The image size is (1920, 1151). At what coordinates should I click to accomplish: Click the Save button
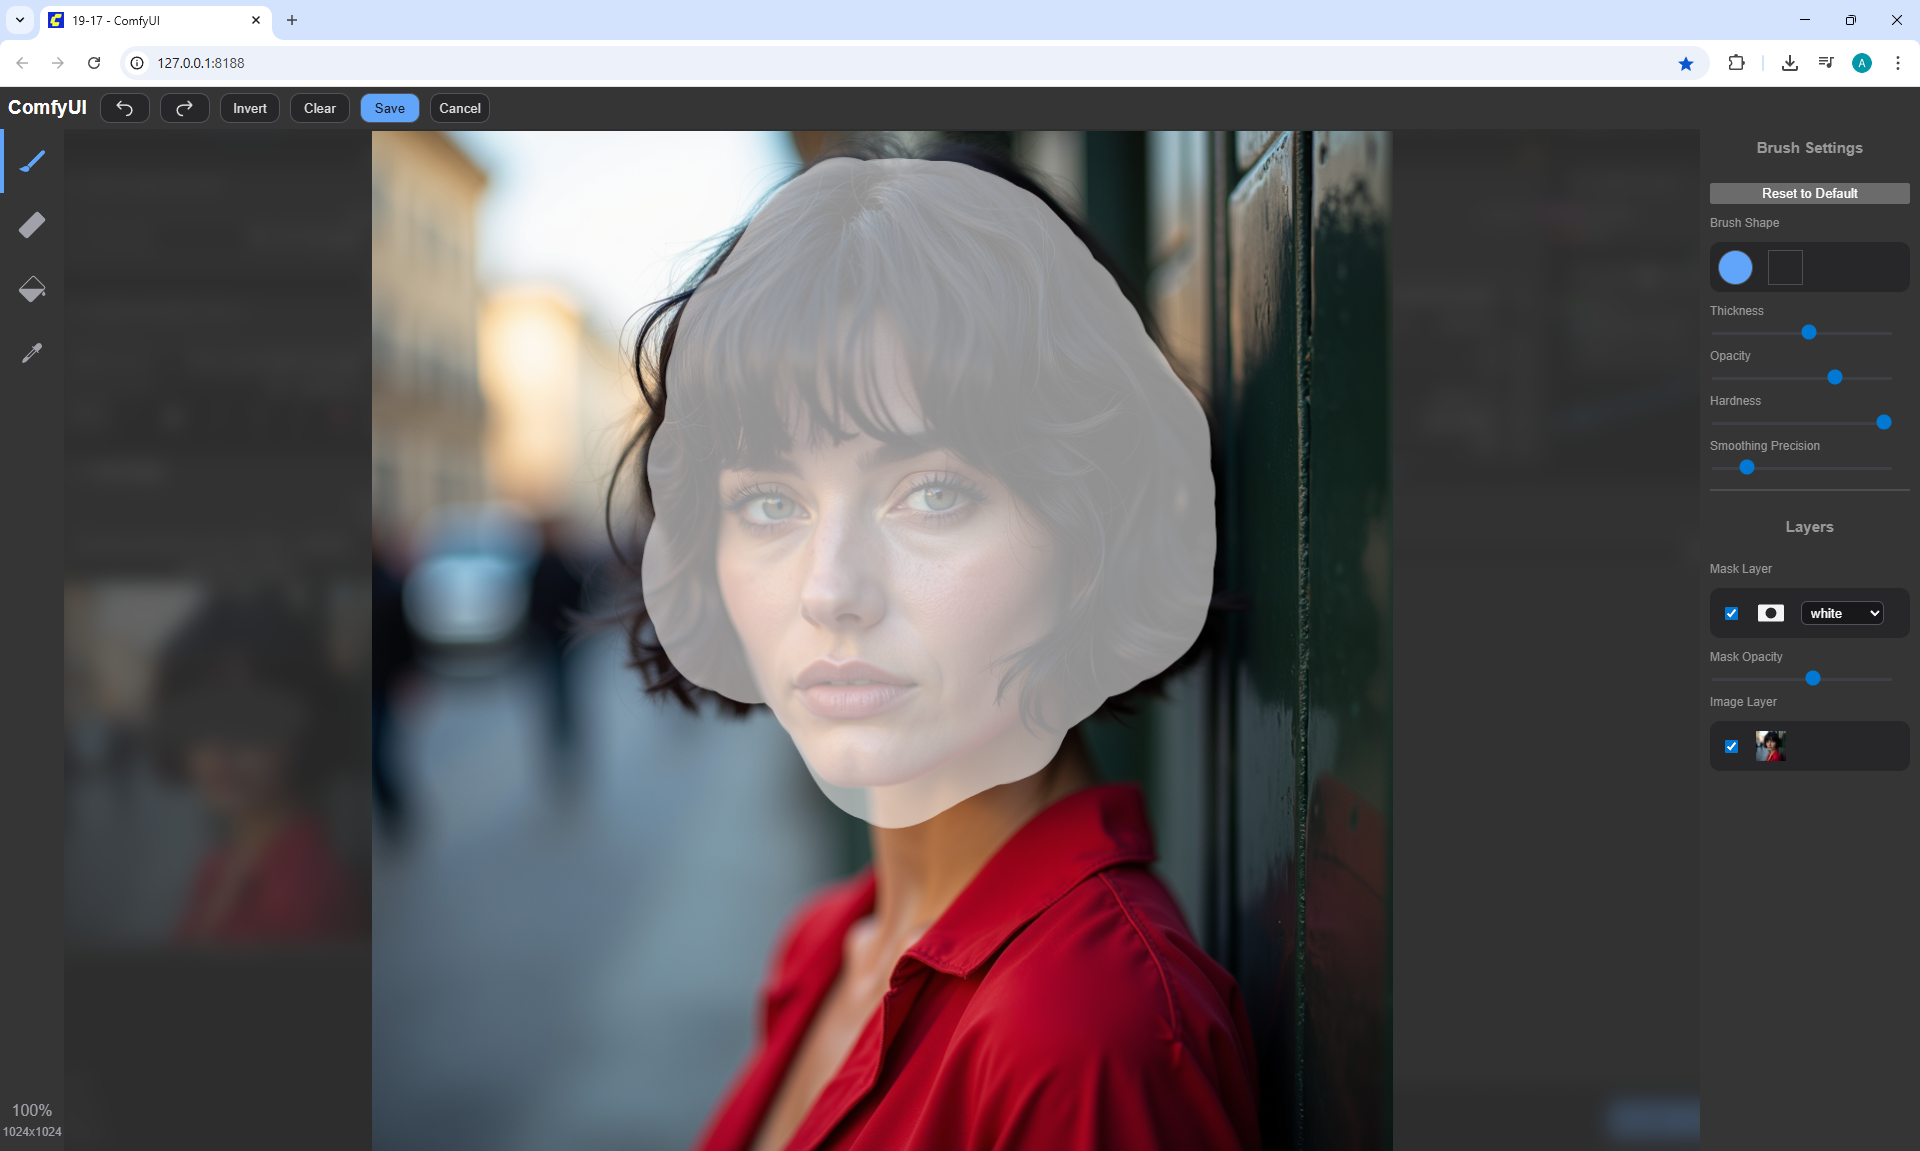389,108
